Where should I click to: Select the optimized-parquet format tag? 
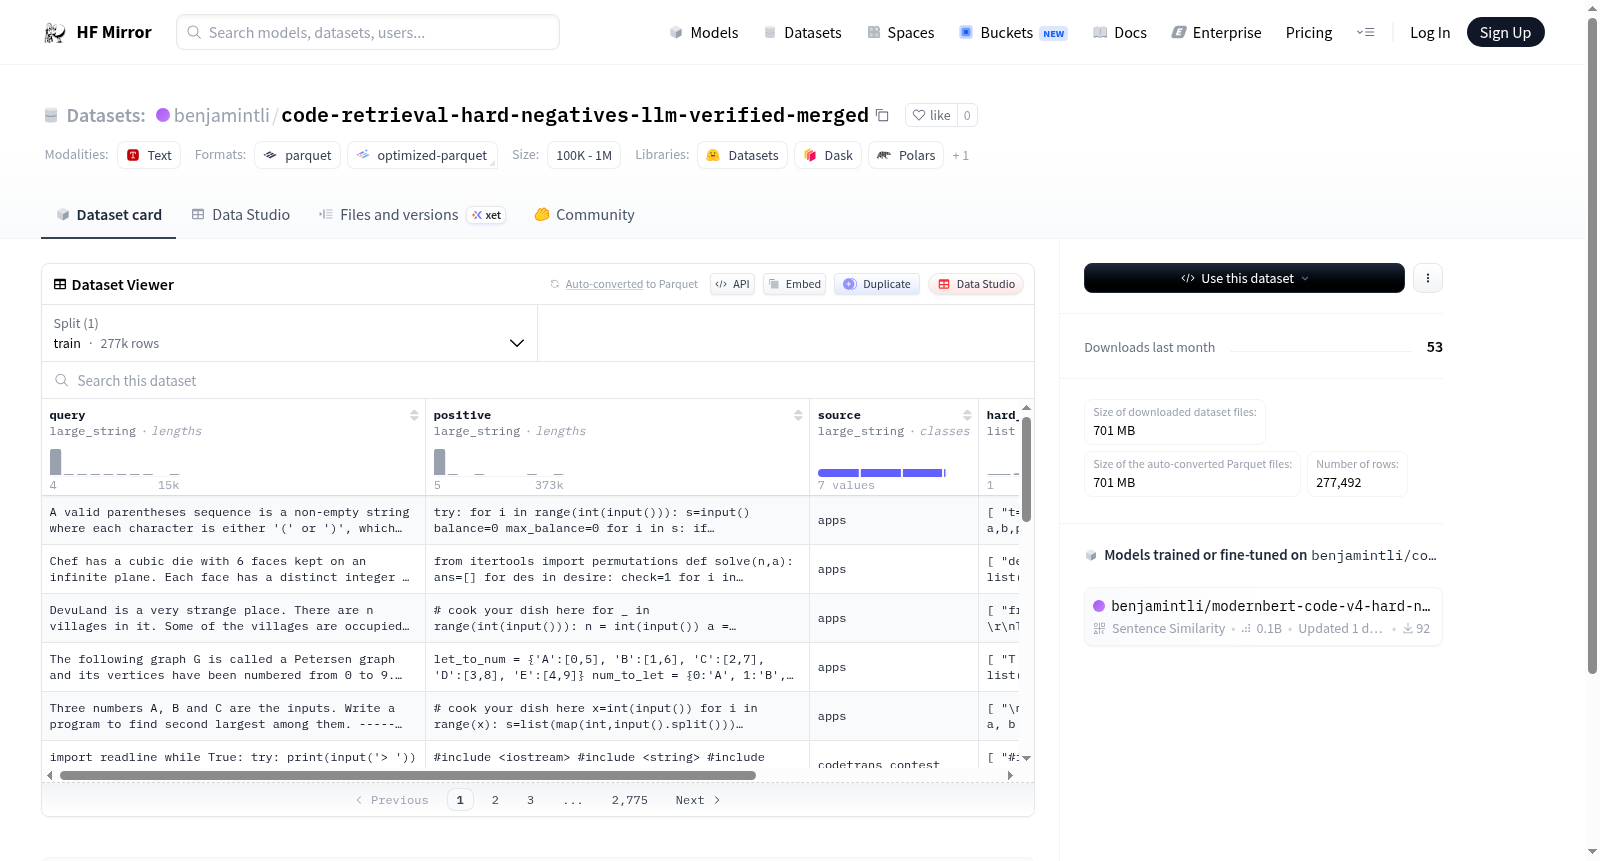tap(422, 155)
